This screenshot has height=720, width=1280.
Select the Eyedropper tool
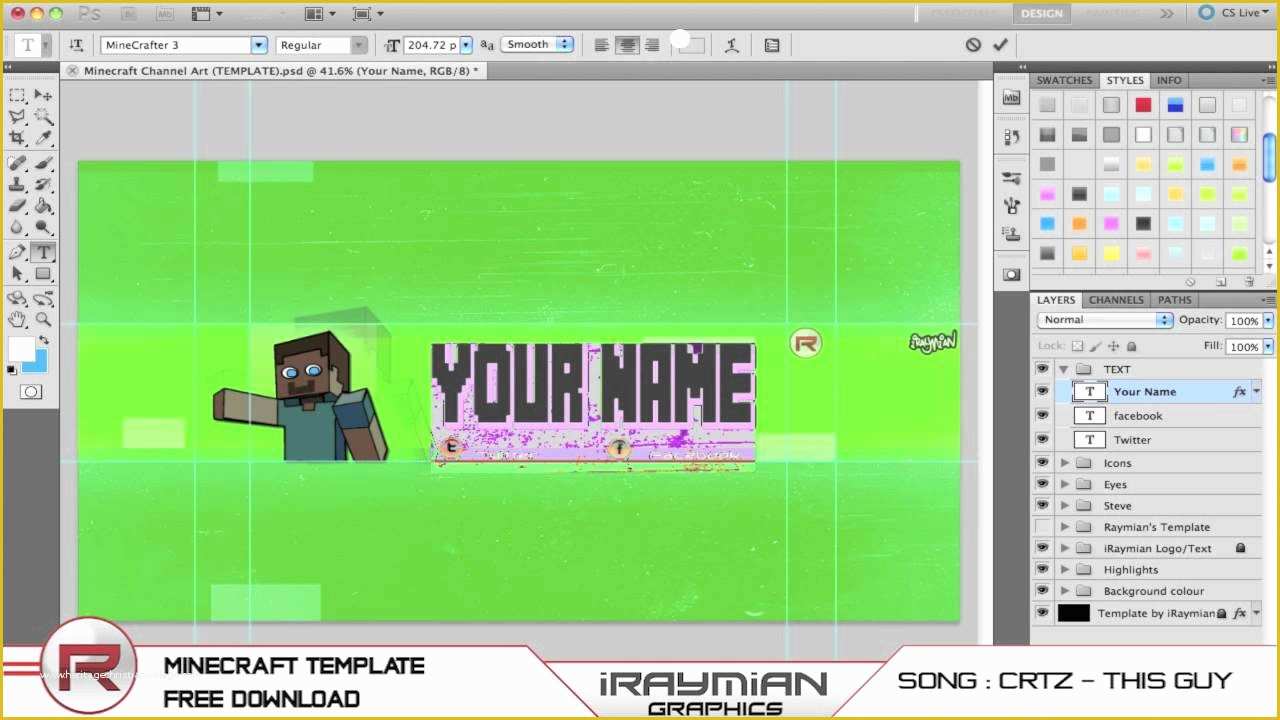pyautogui.click(x=43, y=138)
